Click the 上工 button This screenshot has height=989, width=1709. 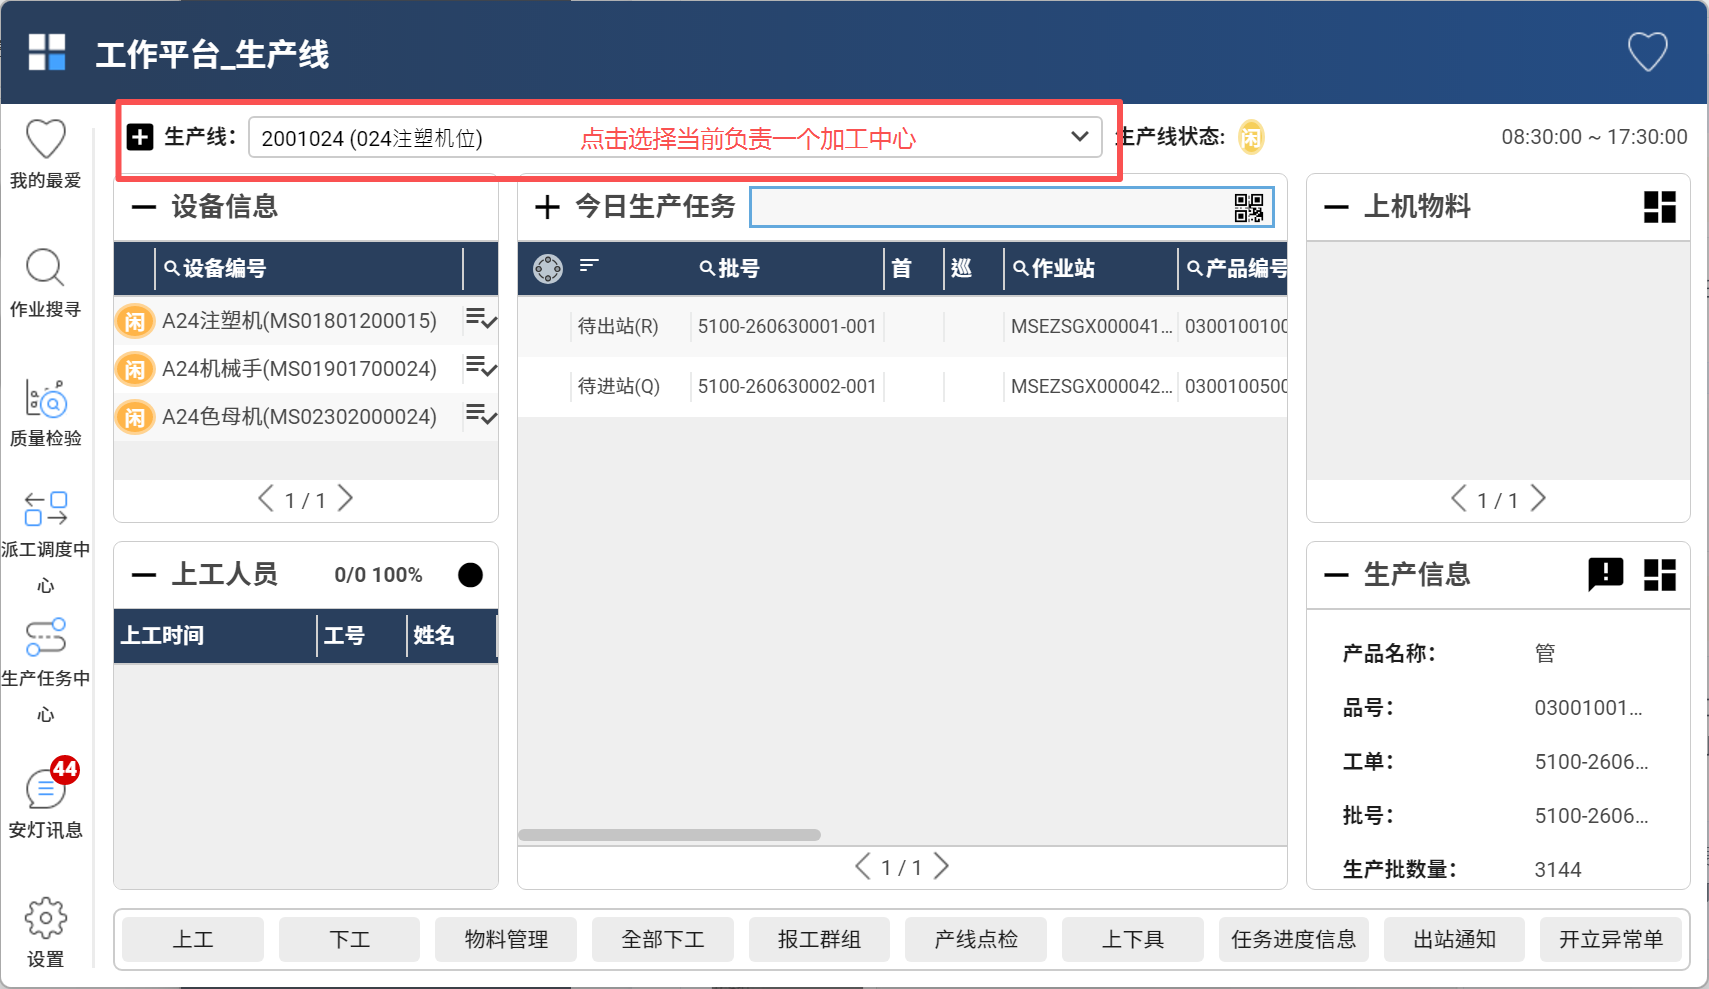point(193,939)
